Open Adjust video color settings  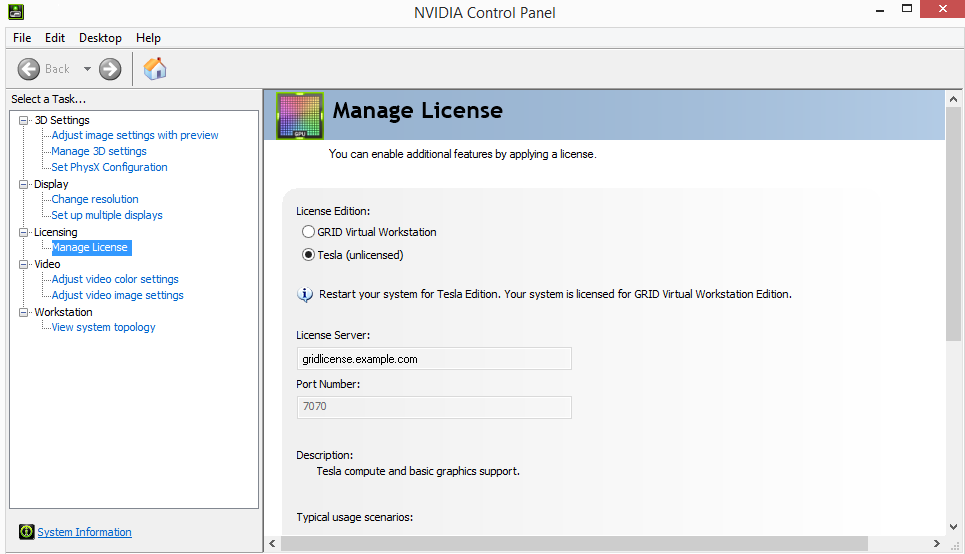[x=115, y=279]
